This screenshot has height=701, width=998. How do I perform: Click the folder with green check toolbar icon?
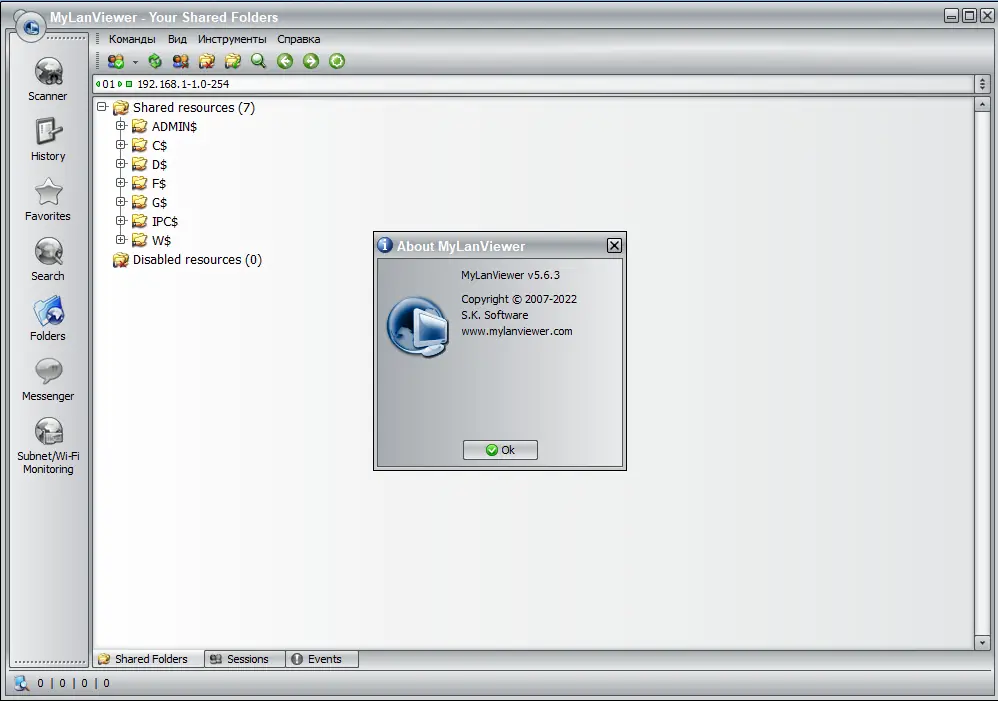pos(233,61)
